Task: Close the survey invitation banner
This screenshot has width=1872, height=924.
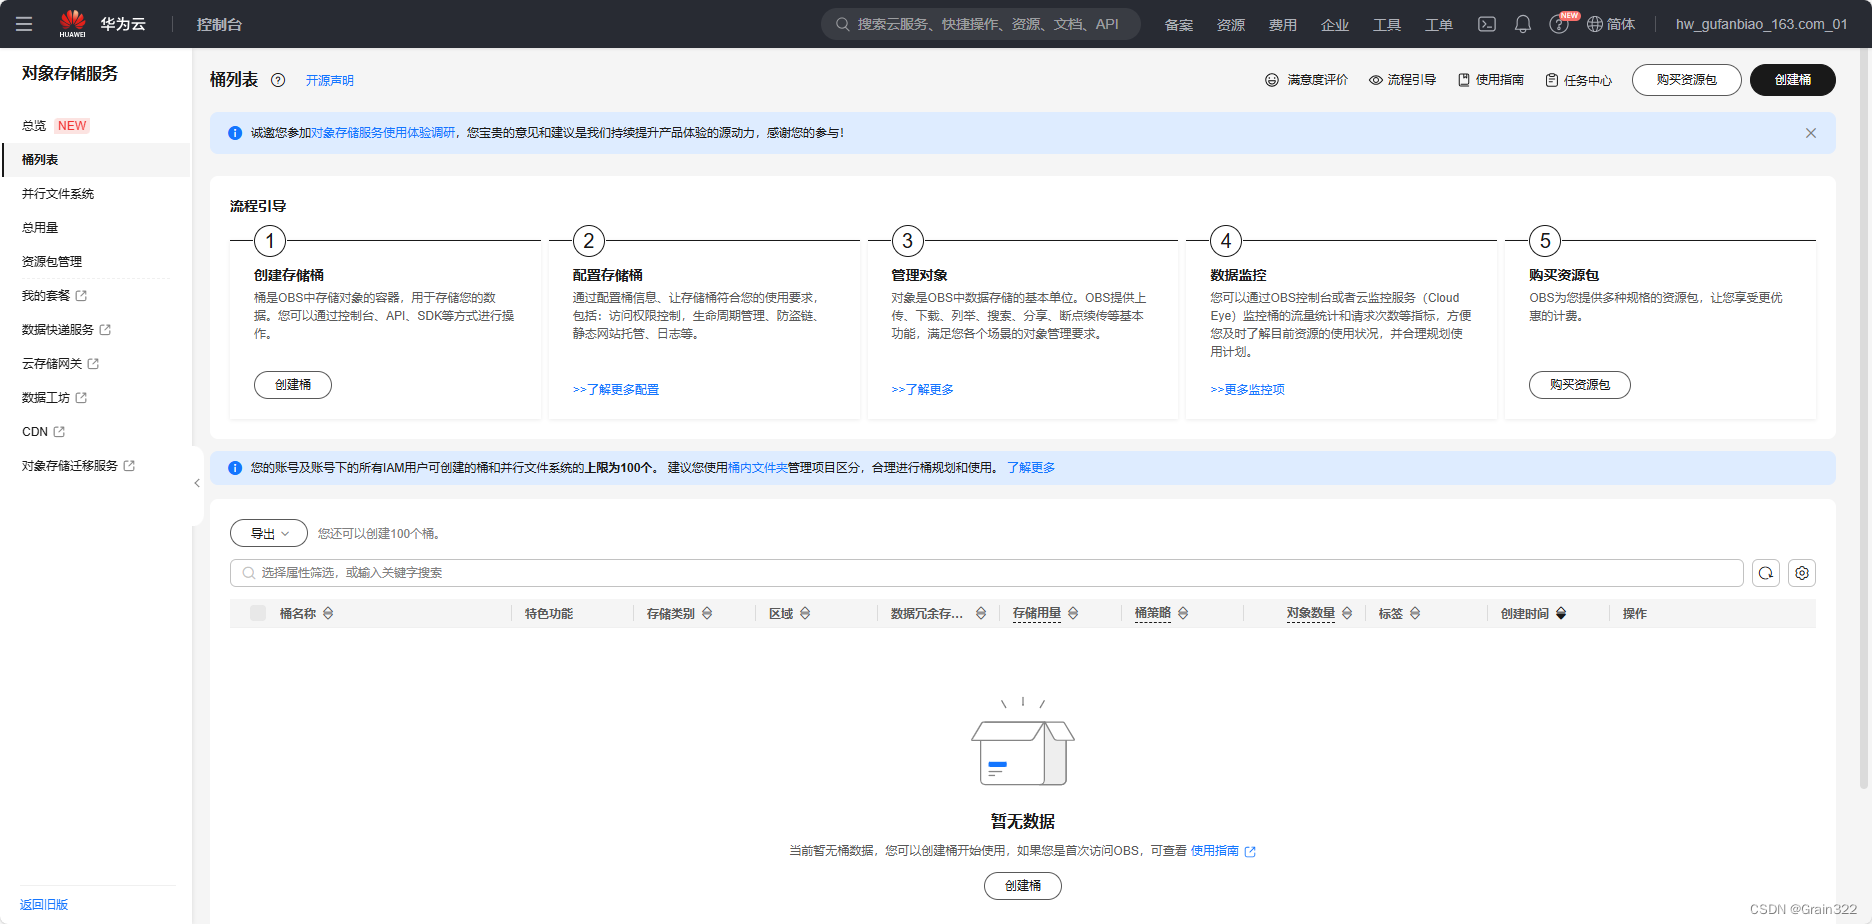Action: 1811,133
